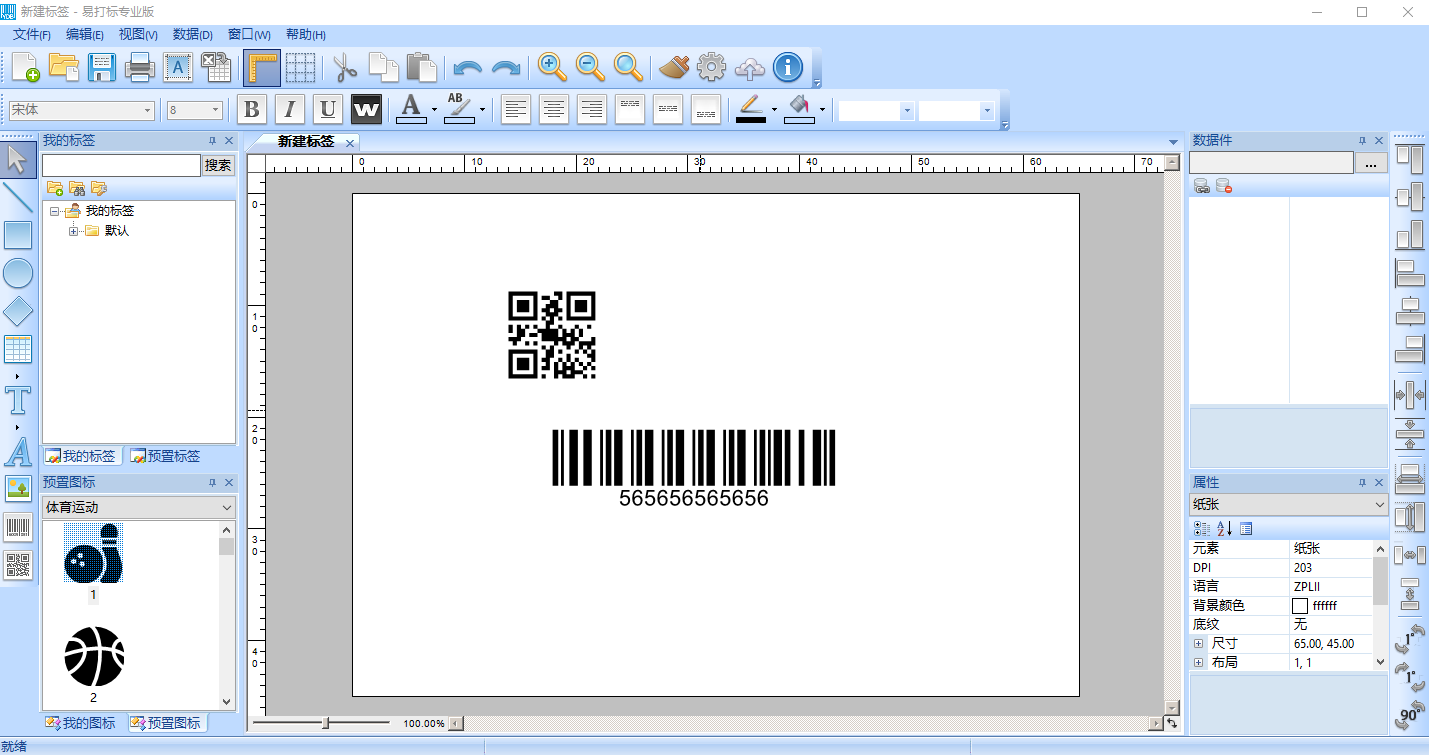Click the fill bucket color swatch
1429x755 pixels.
799,109
